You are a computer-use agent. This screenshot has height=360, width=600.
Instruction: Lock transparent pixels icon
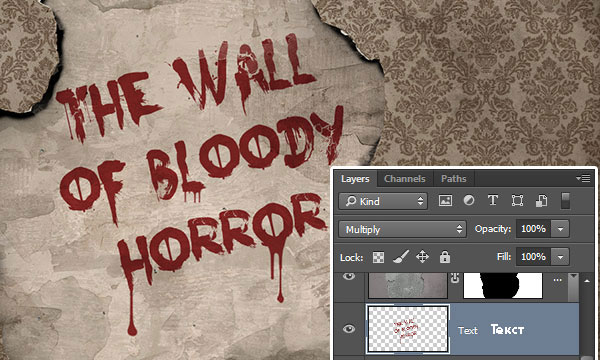pyautogui.click(x=378, y=257)
